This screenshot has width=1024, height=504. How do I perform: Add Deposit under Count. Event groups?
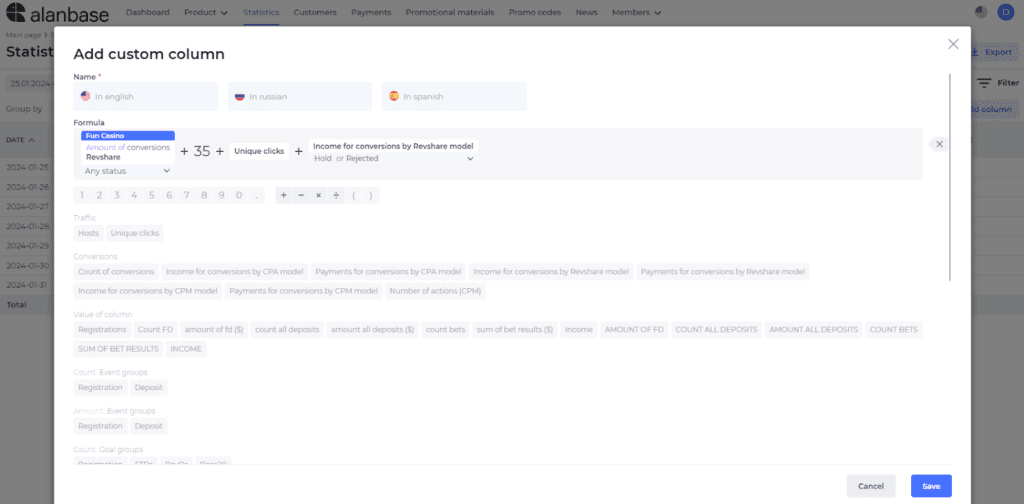point(148,387)
